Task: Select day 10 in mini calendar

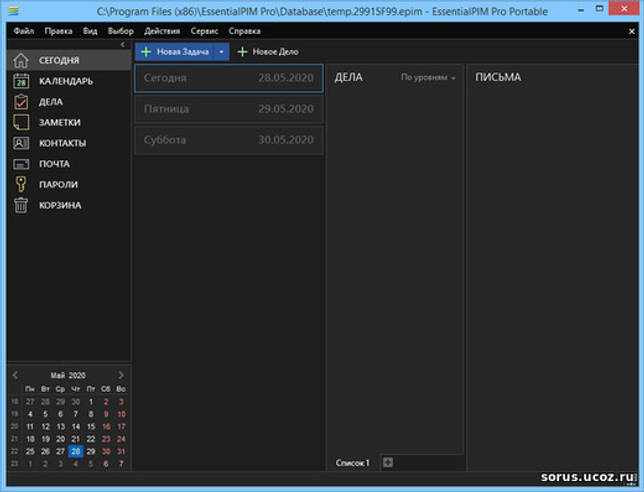Action: 121,414
